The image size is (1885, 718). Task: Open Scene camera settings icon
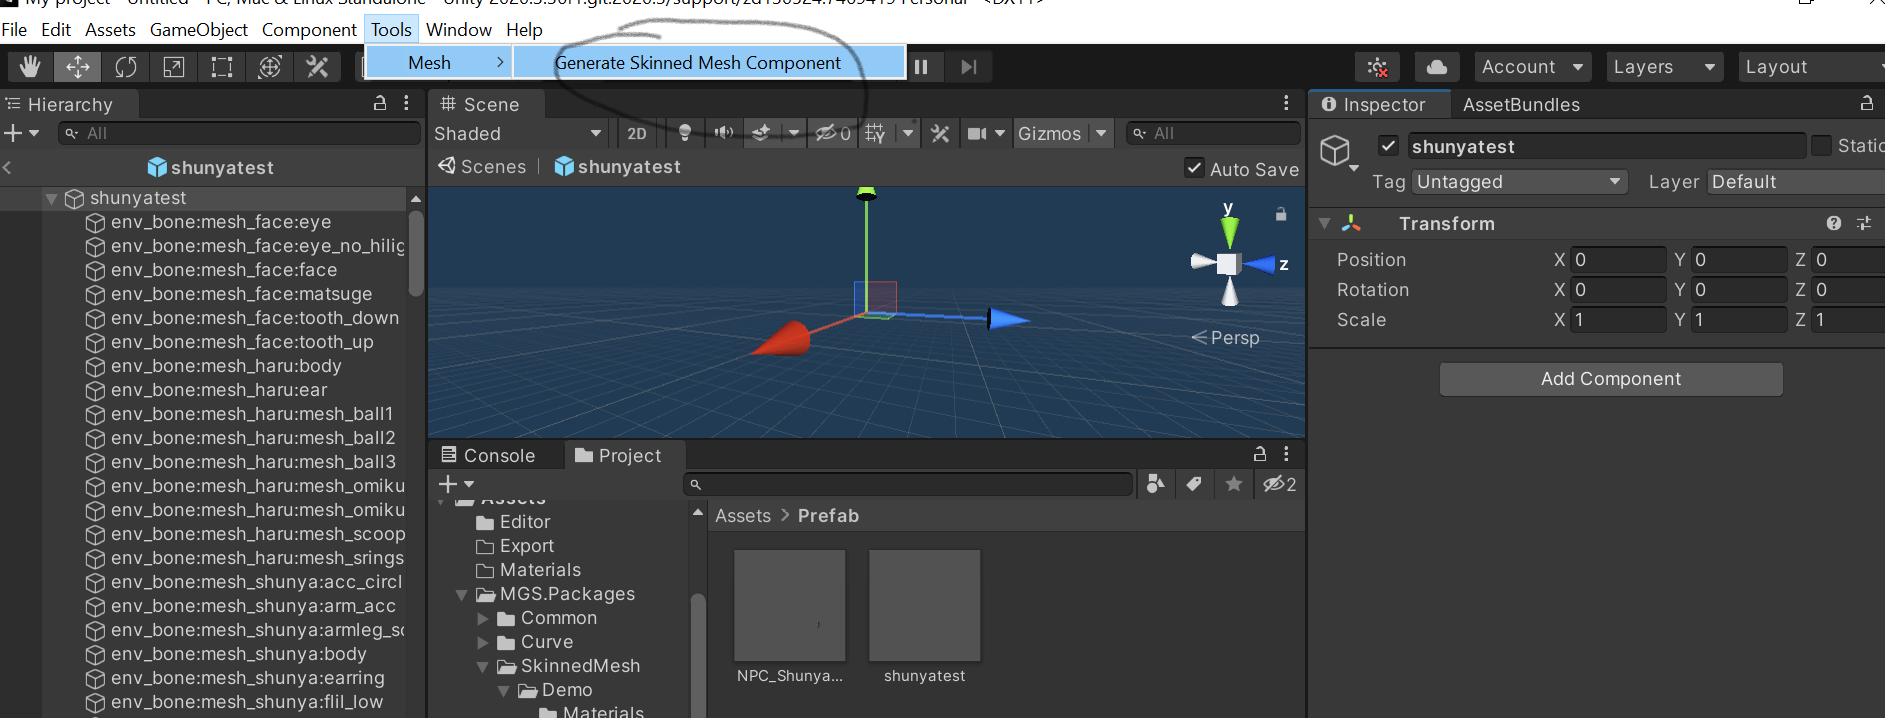[x=977, y=133]
